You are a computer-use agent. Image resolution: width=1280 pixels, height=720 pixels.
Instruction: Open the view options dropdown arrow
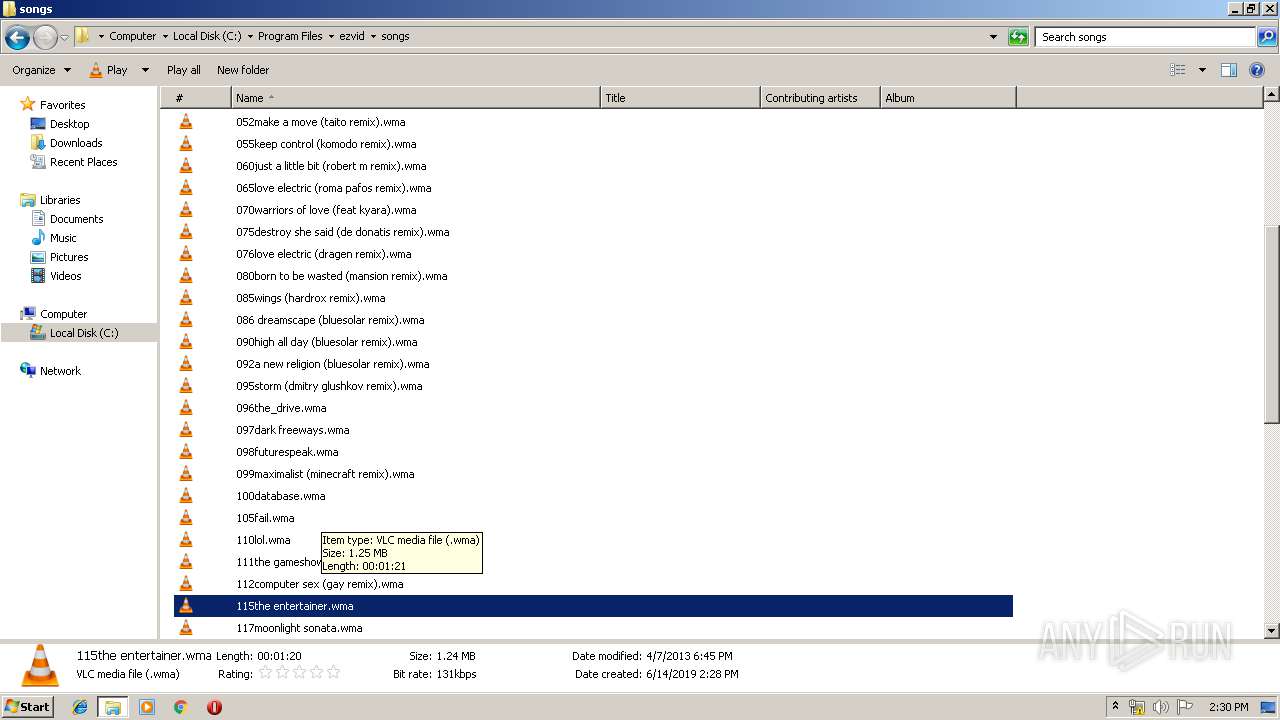1202,70
